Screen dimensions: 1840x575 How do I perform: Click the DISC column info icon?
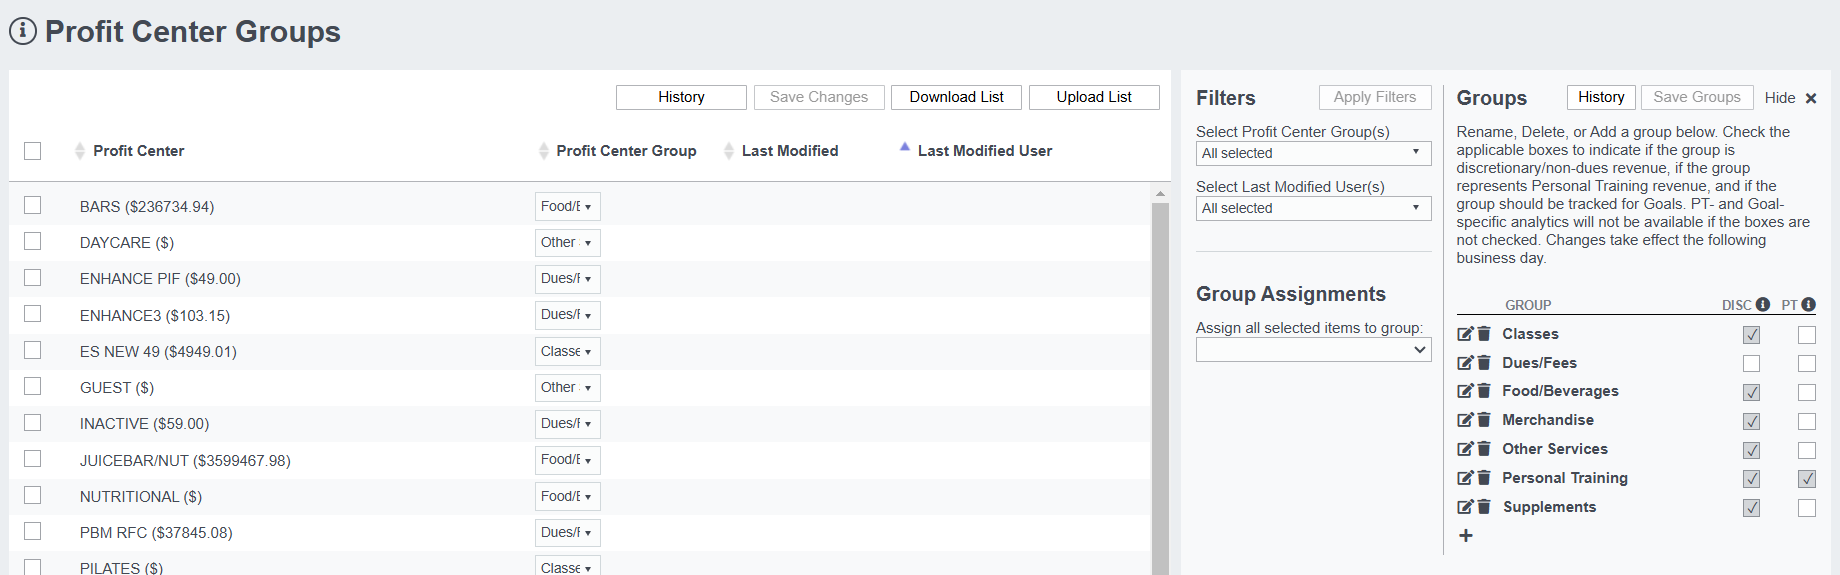tap(1763, 305)
